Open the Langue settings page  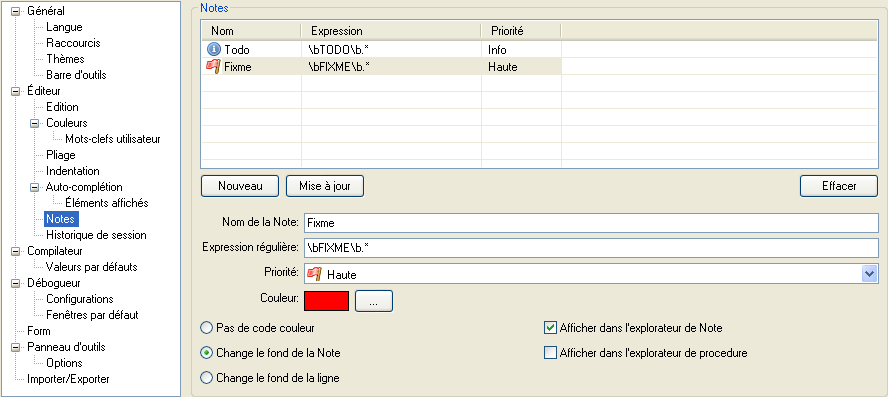pyautogui.click(x=65, y=27)
